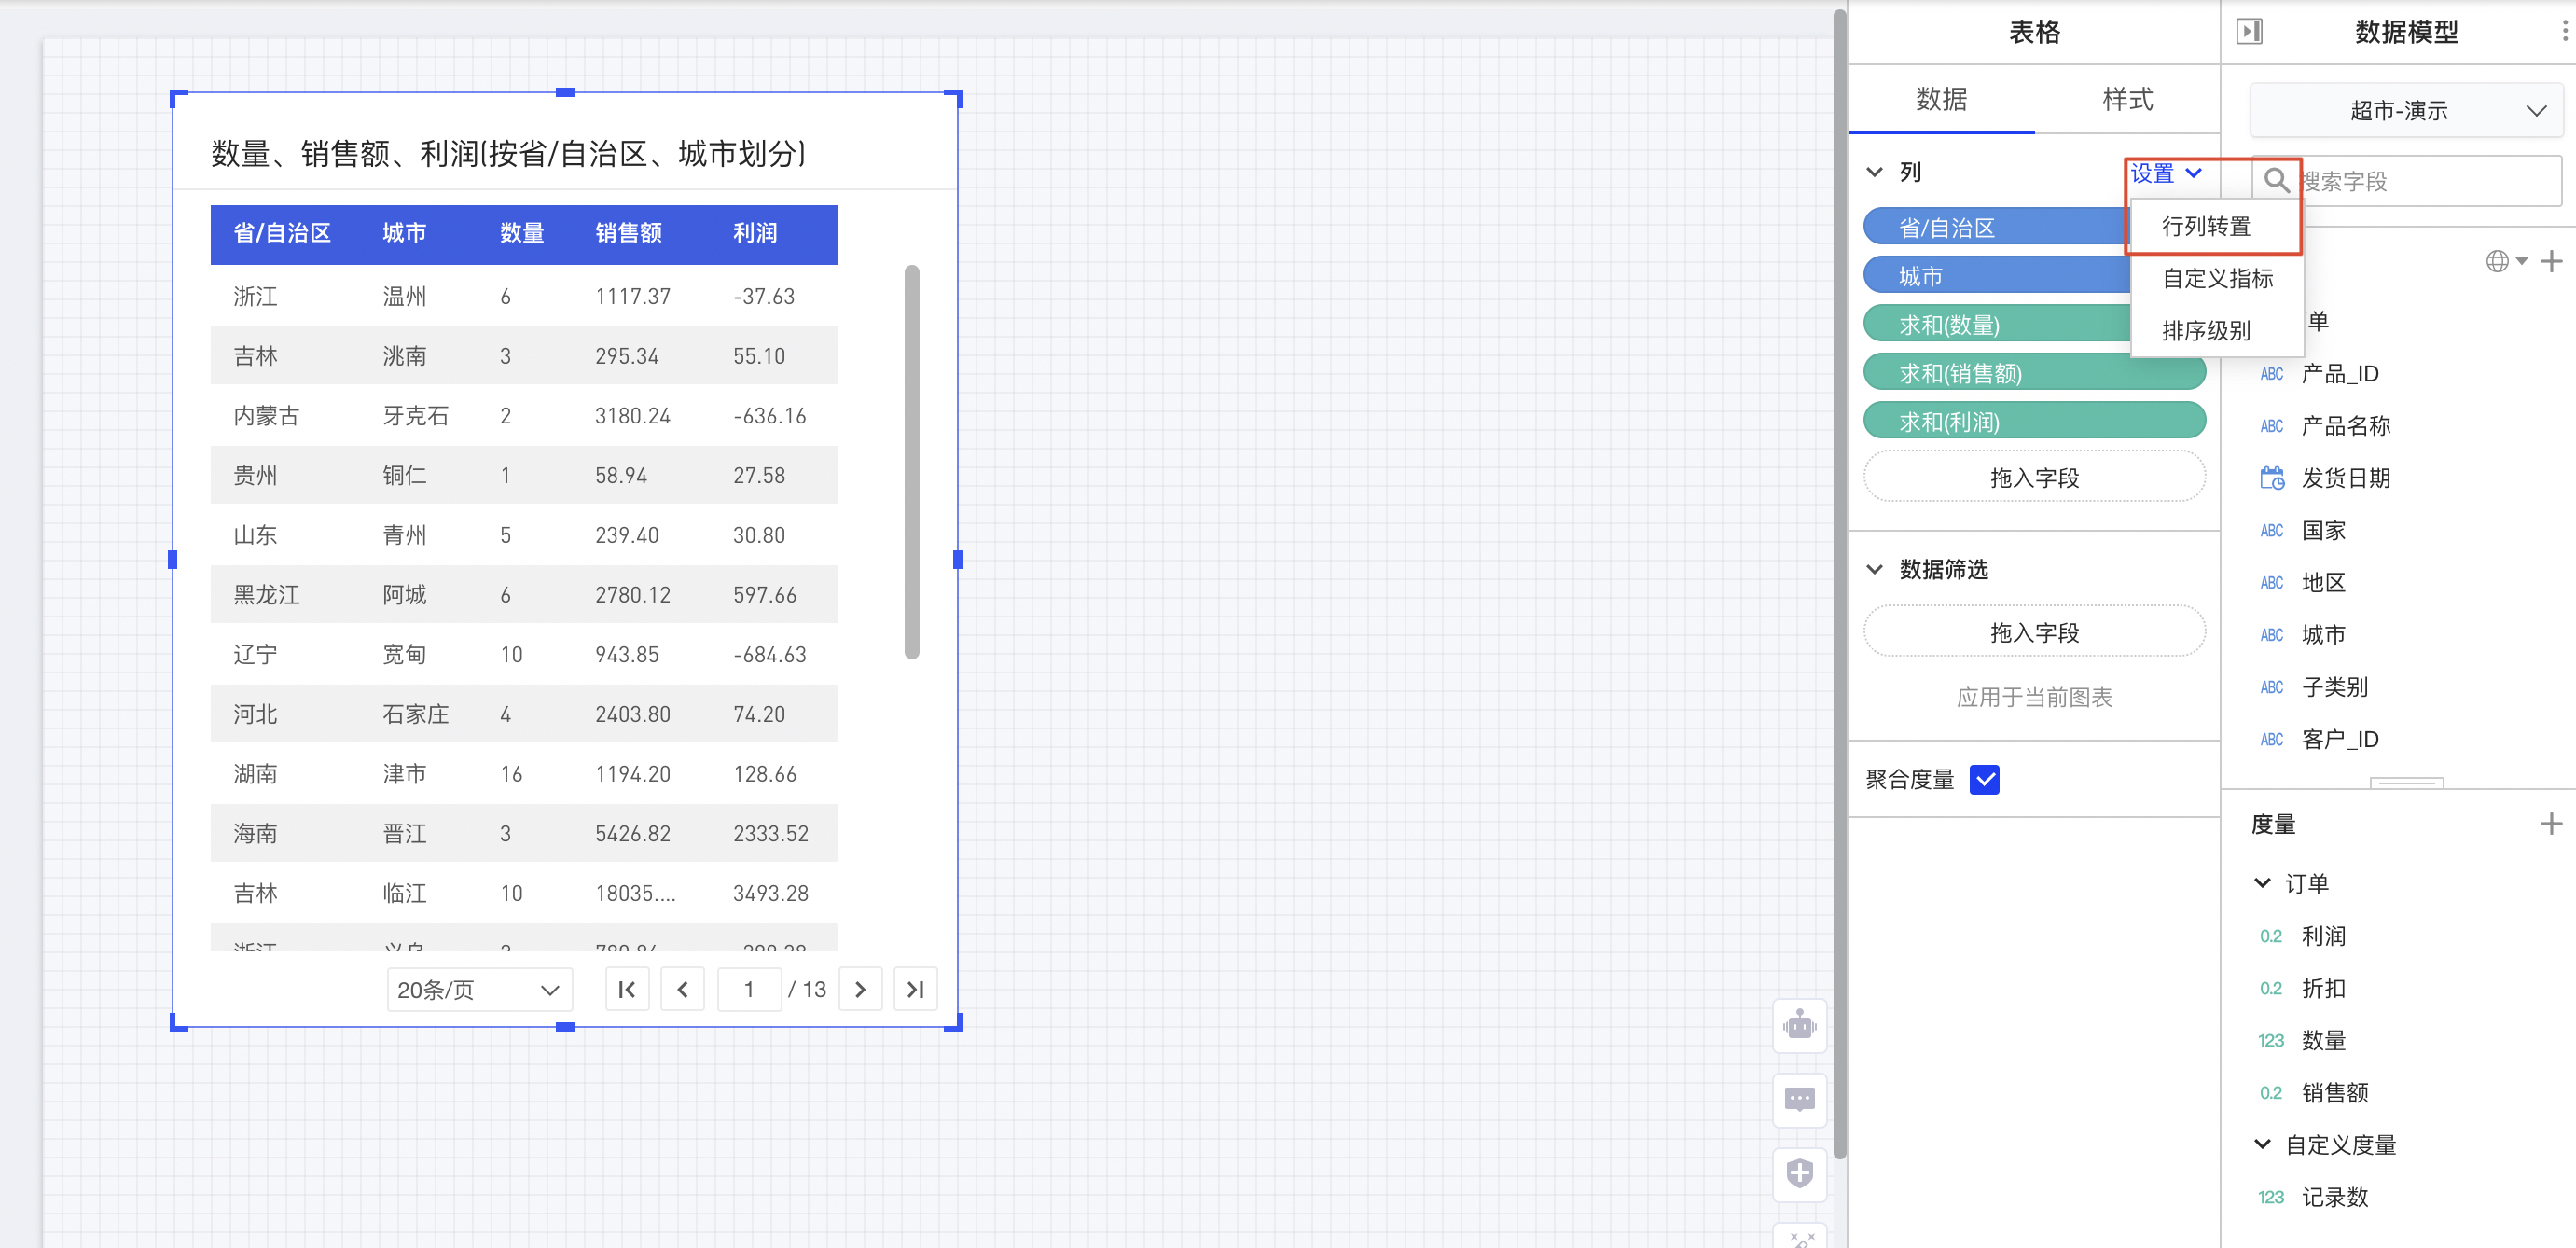Go to next table page
This screenshot has height=1248, width=2576.
click(x=860, y=990)
